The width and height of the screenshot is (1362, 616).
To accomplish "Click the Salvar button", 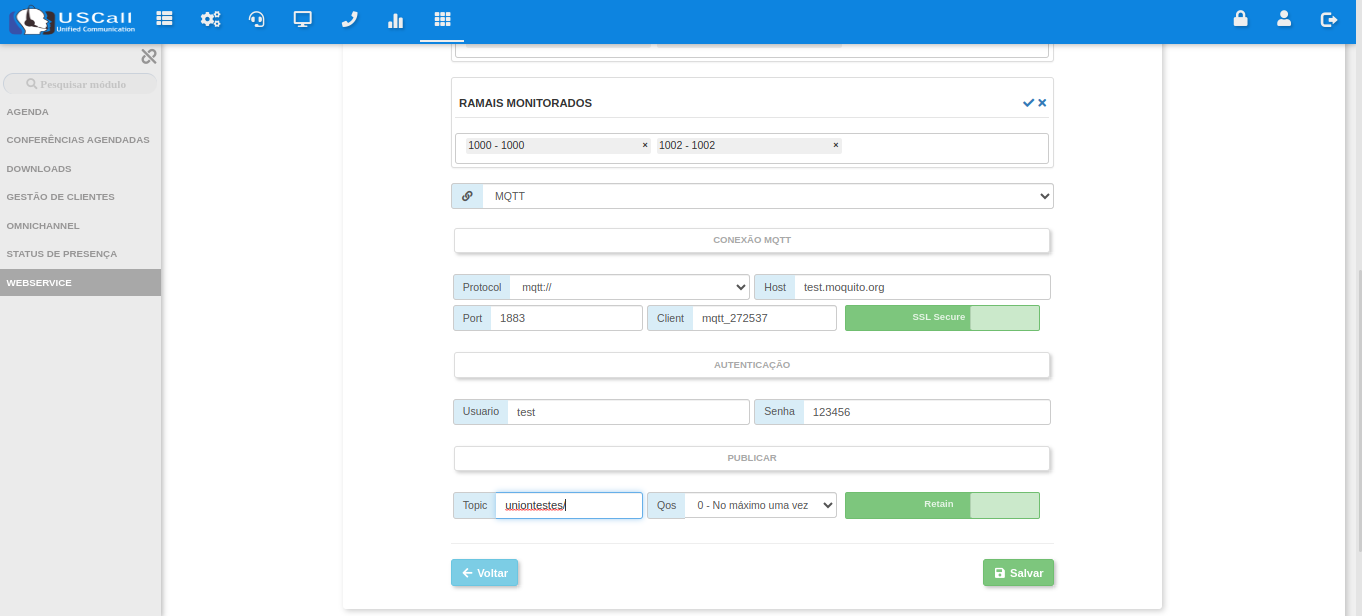I will 1018,573.
